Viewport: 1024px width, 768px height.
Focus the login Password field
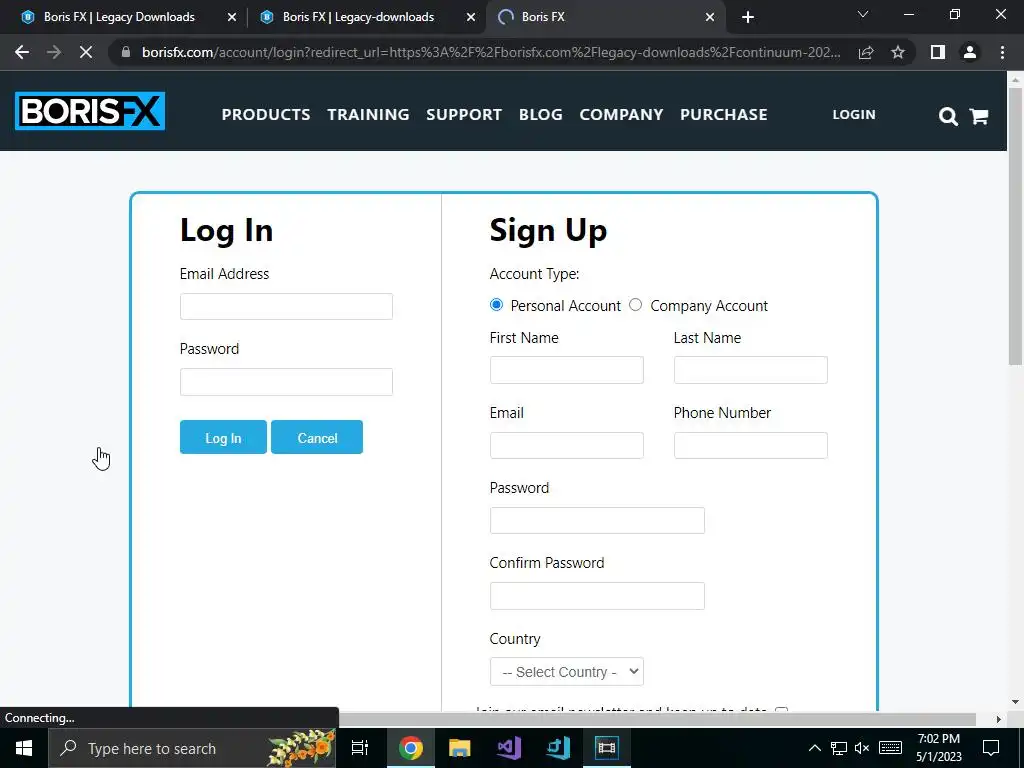286,382
